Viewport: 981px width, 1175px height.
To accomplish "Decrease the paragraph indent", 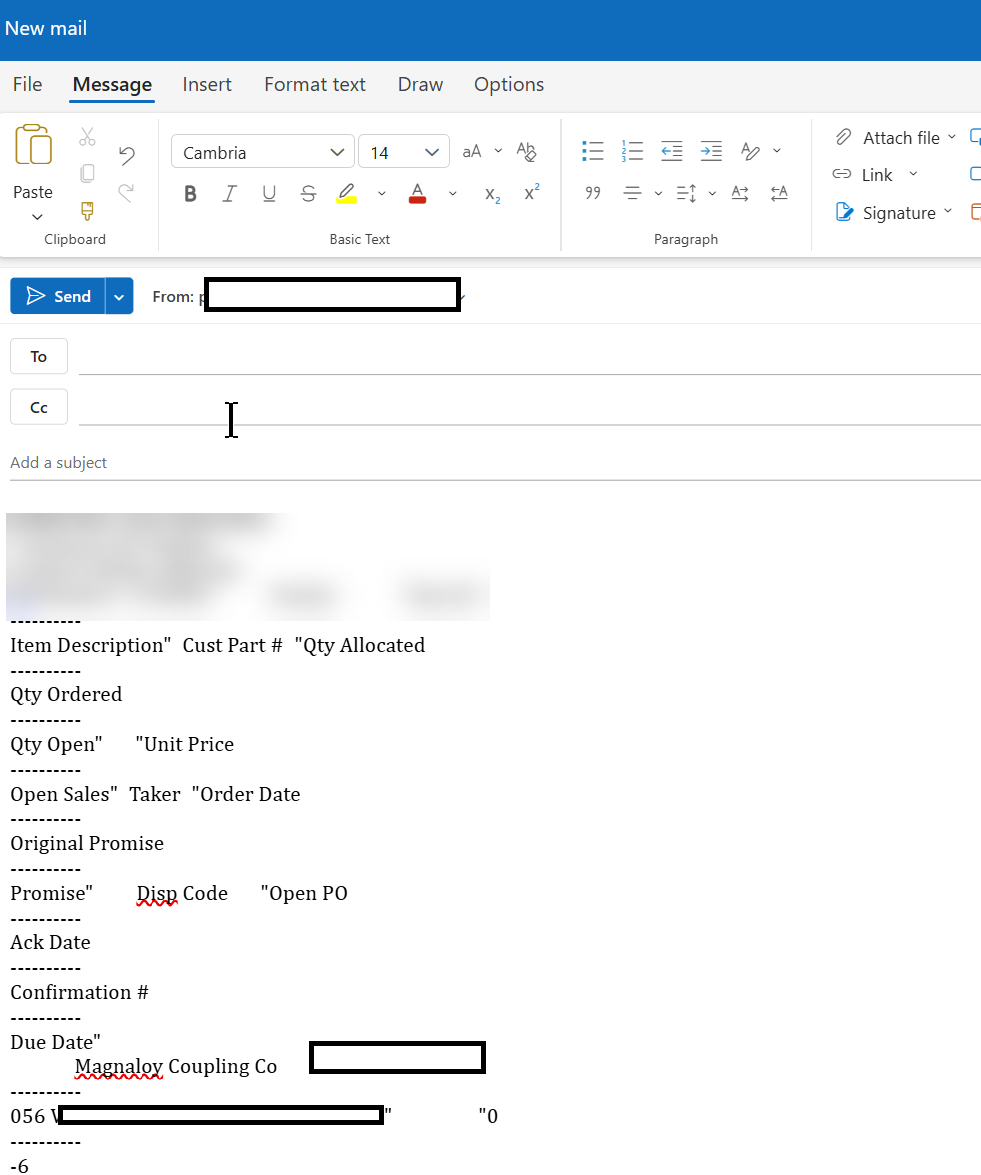I will 671,151.
